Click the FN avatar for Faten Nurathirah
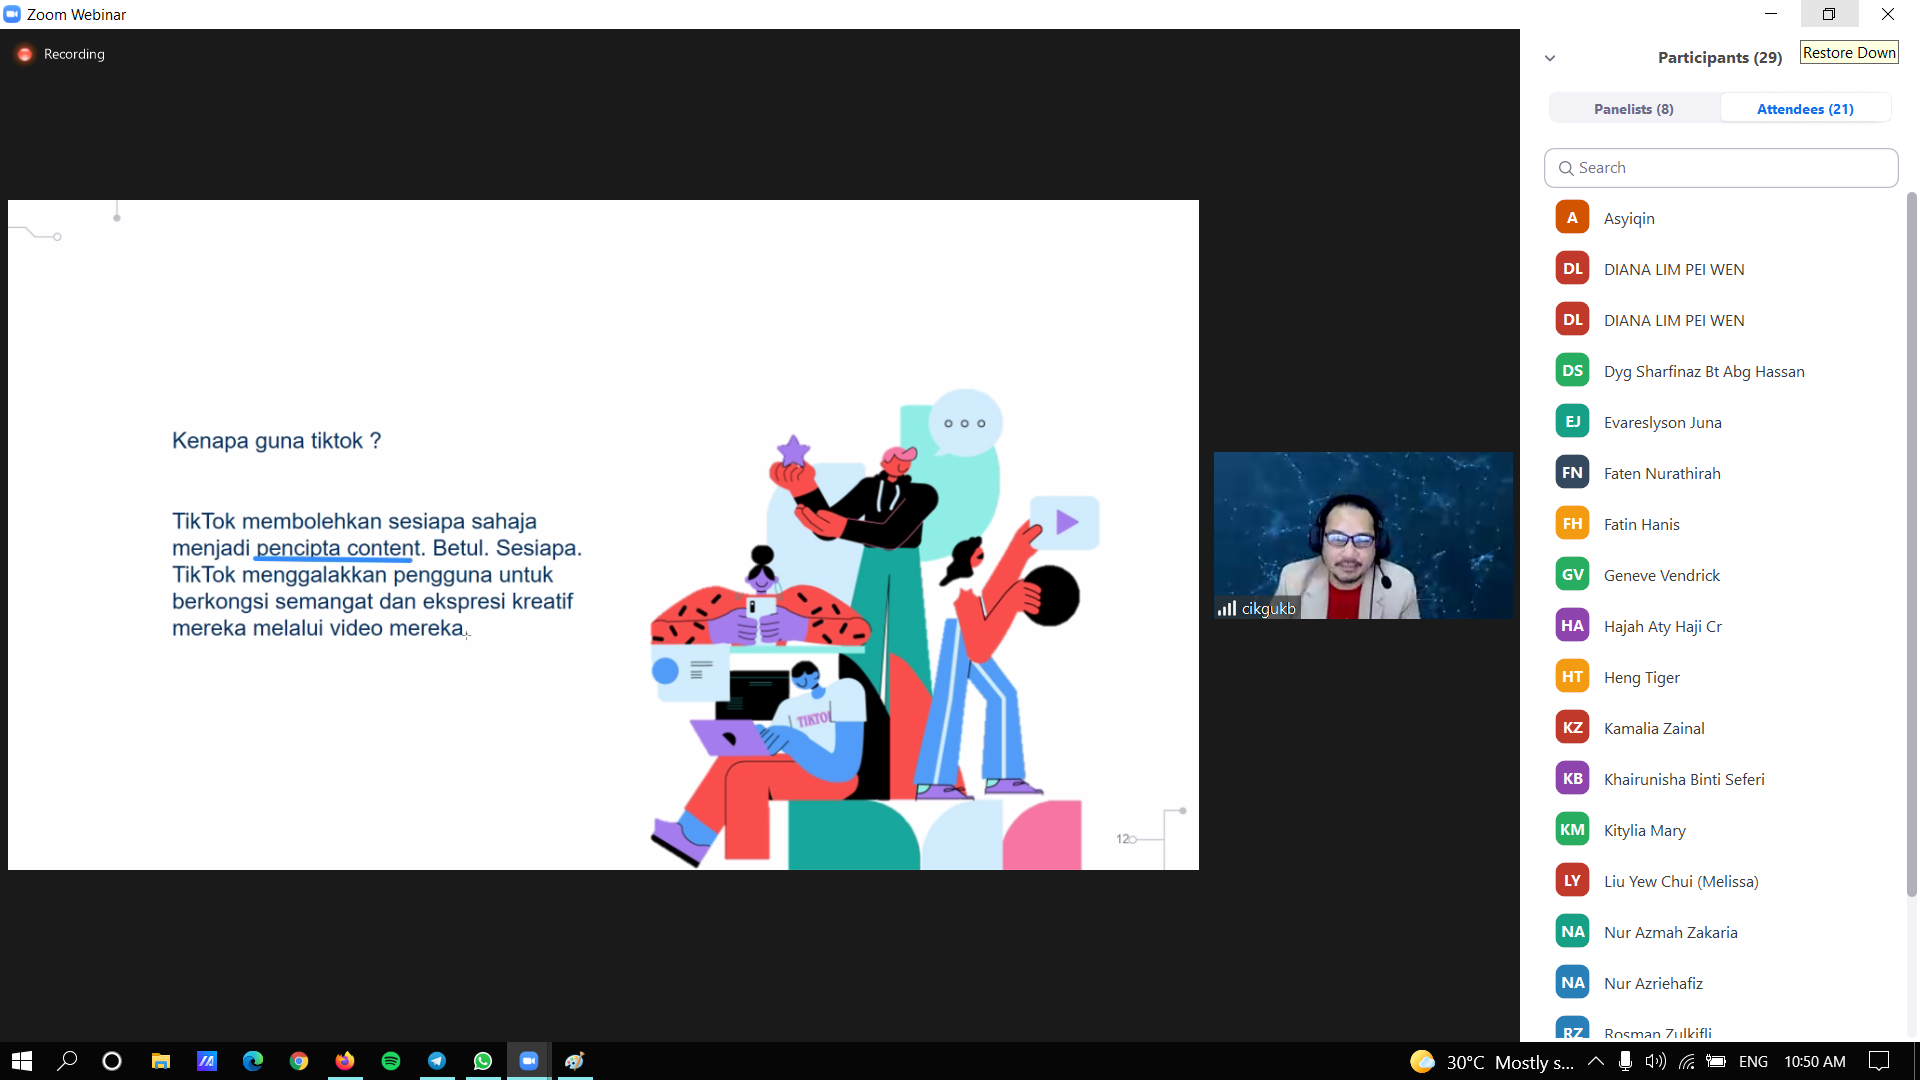This screenshot has width=1920, height=1080. (1572, 473)
